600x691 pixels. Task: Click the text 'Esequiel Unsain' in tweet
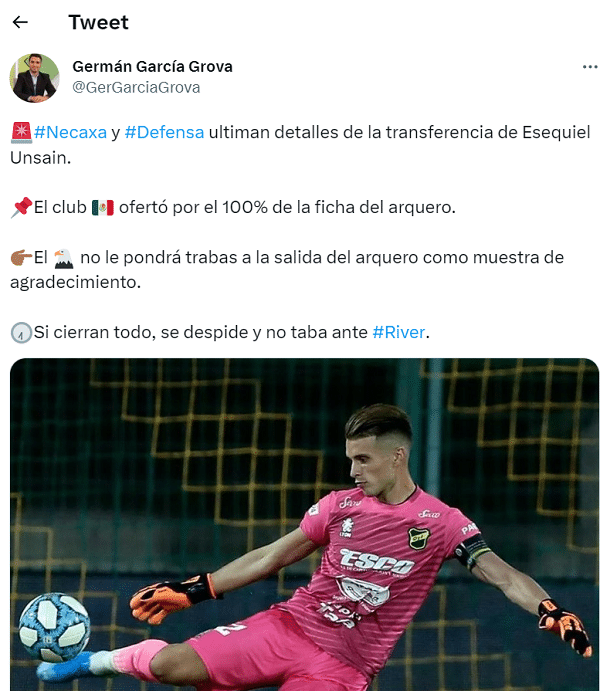point(300,145)
